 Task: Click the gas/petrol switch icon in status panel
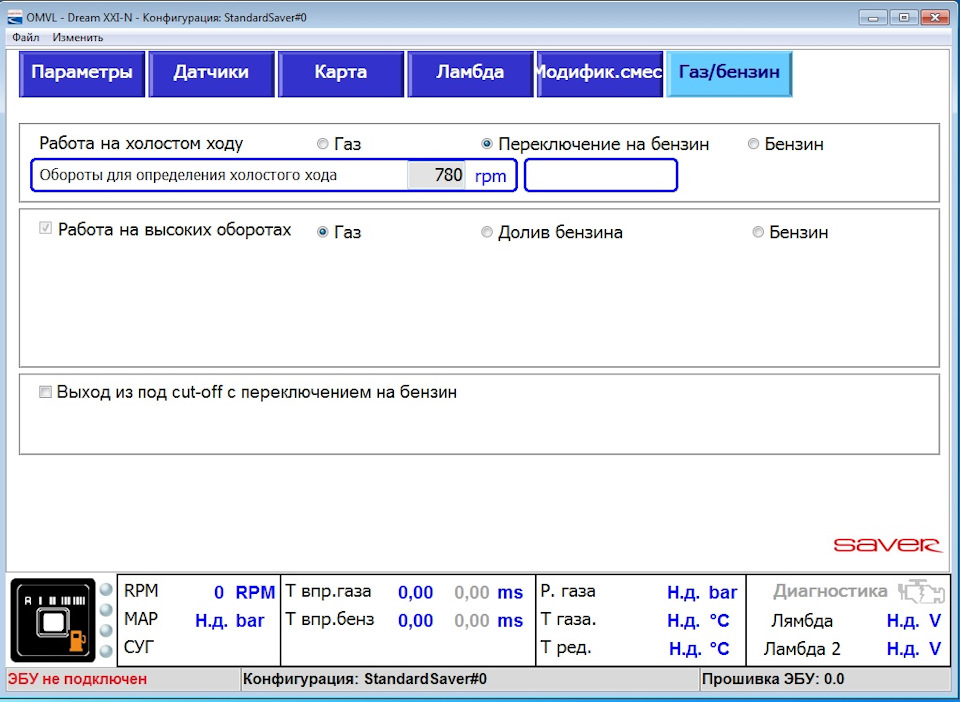coord(53,622)
